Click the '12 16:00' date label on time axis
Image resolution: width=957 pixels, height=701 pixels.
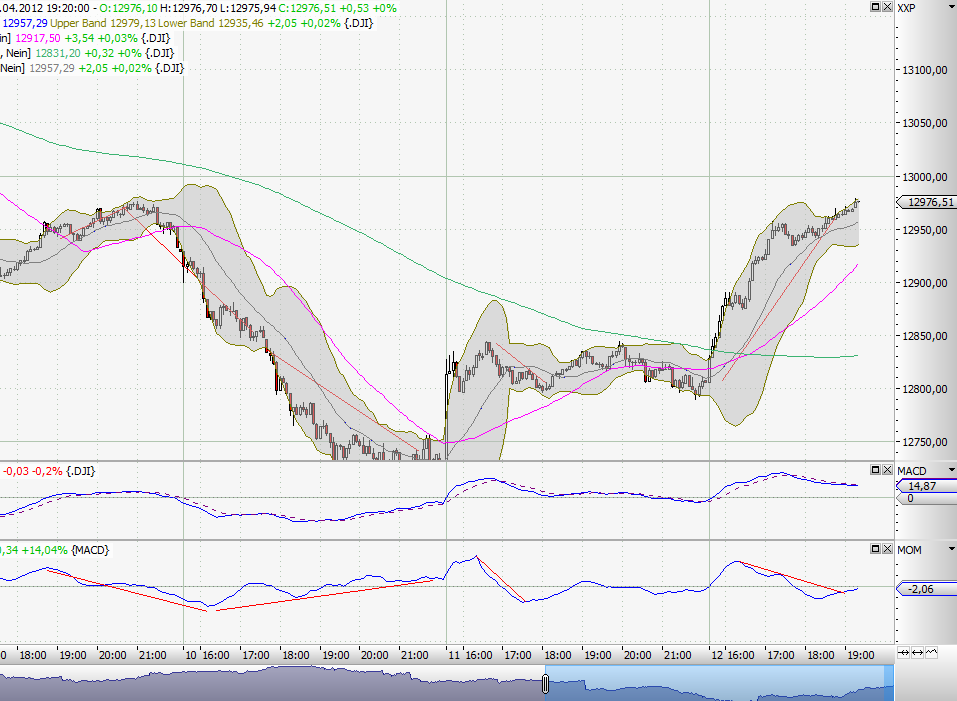pos(732,655)
